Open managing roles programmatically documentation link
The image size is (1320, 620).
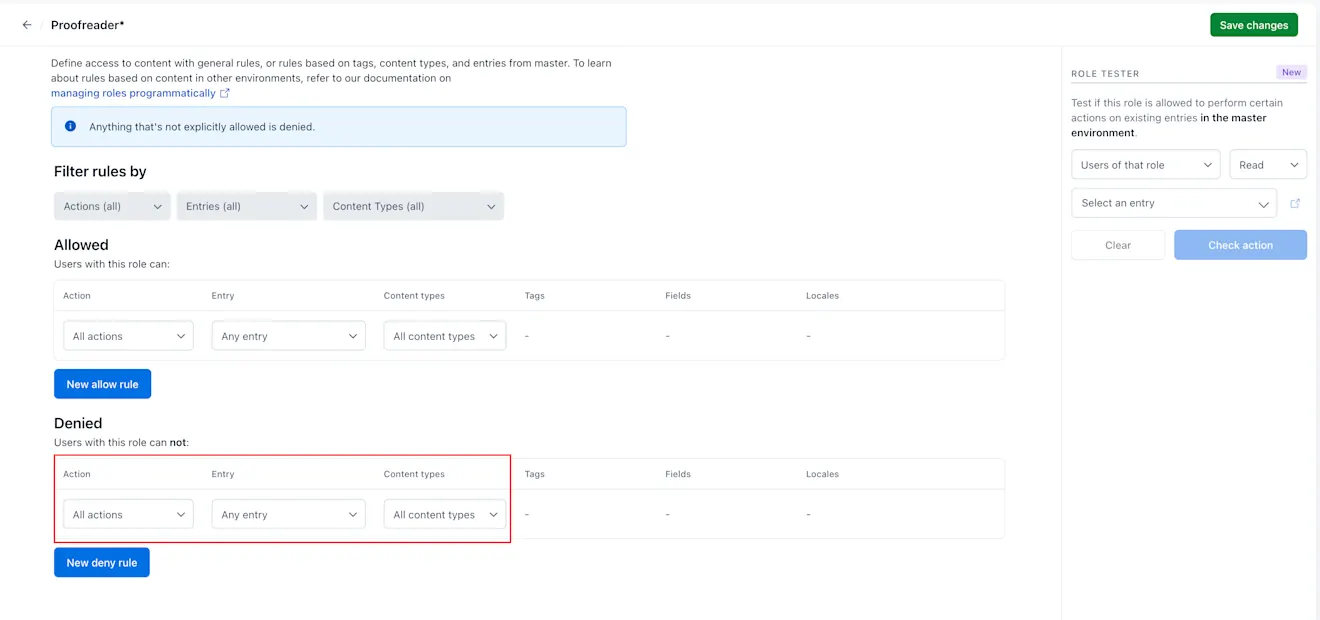[x=133, y=93]
